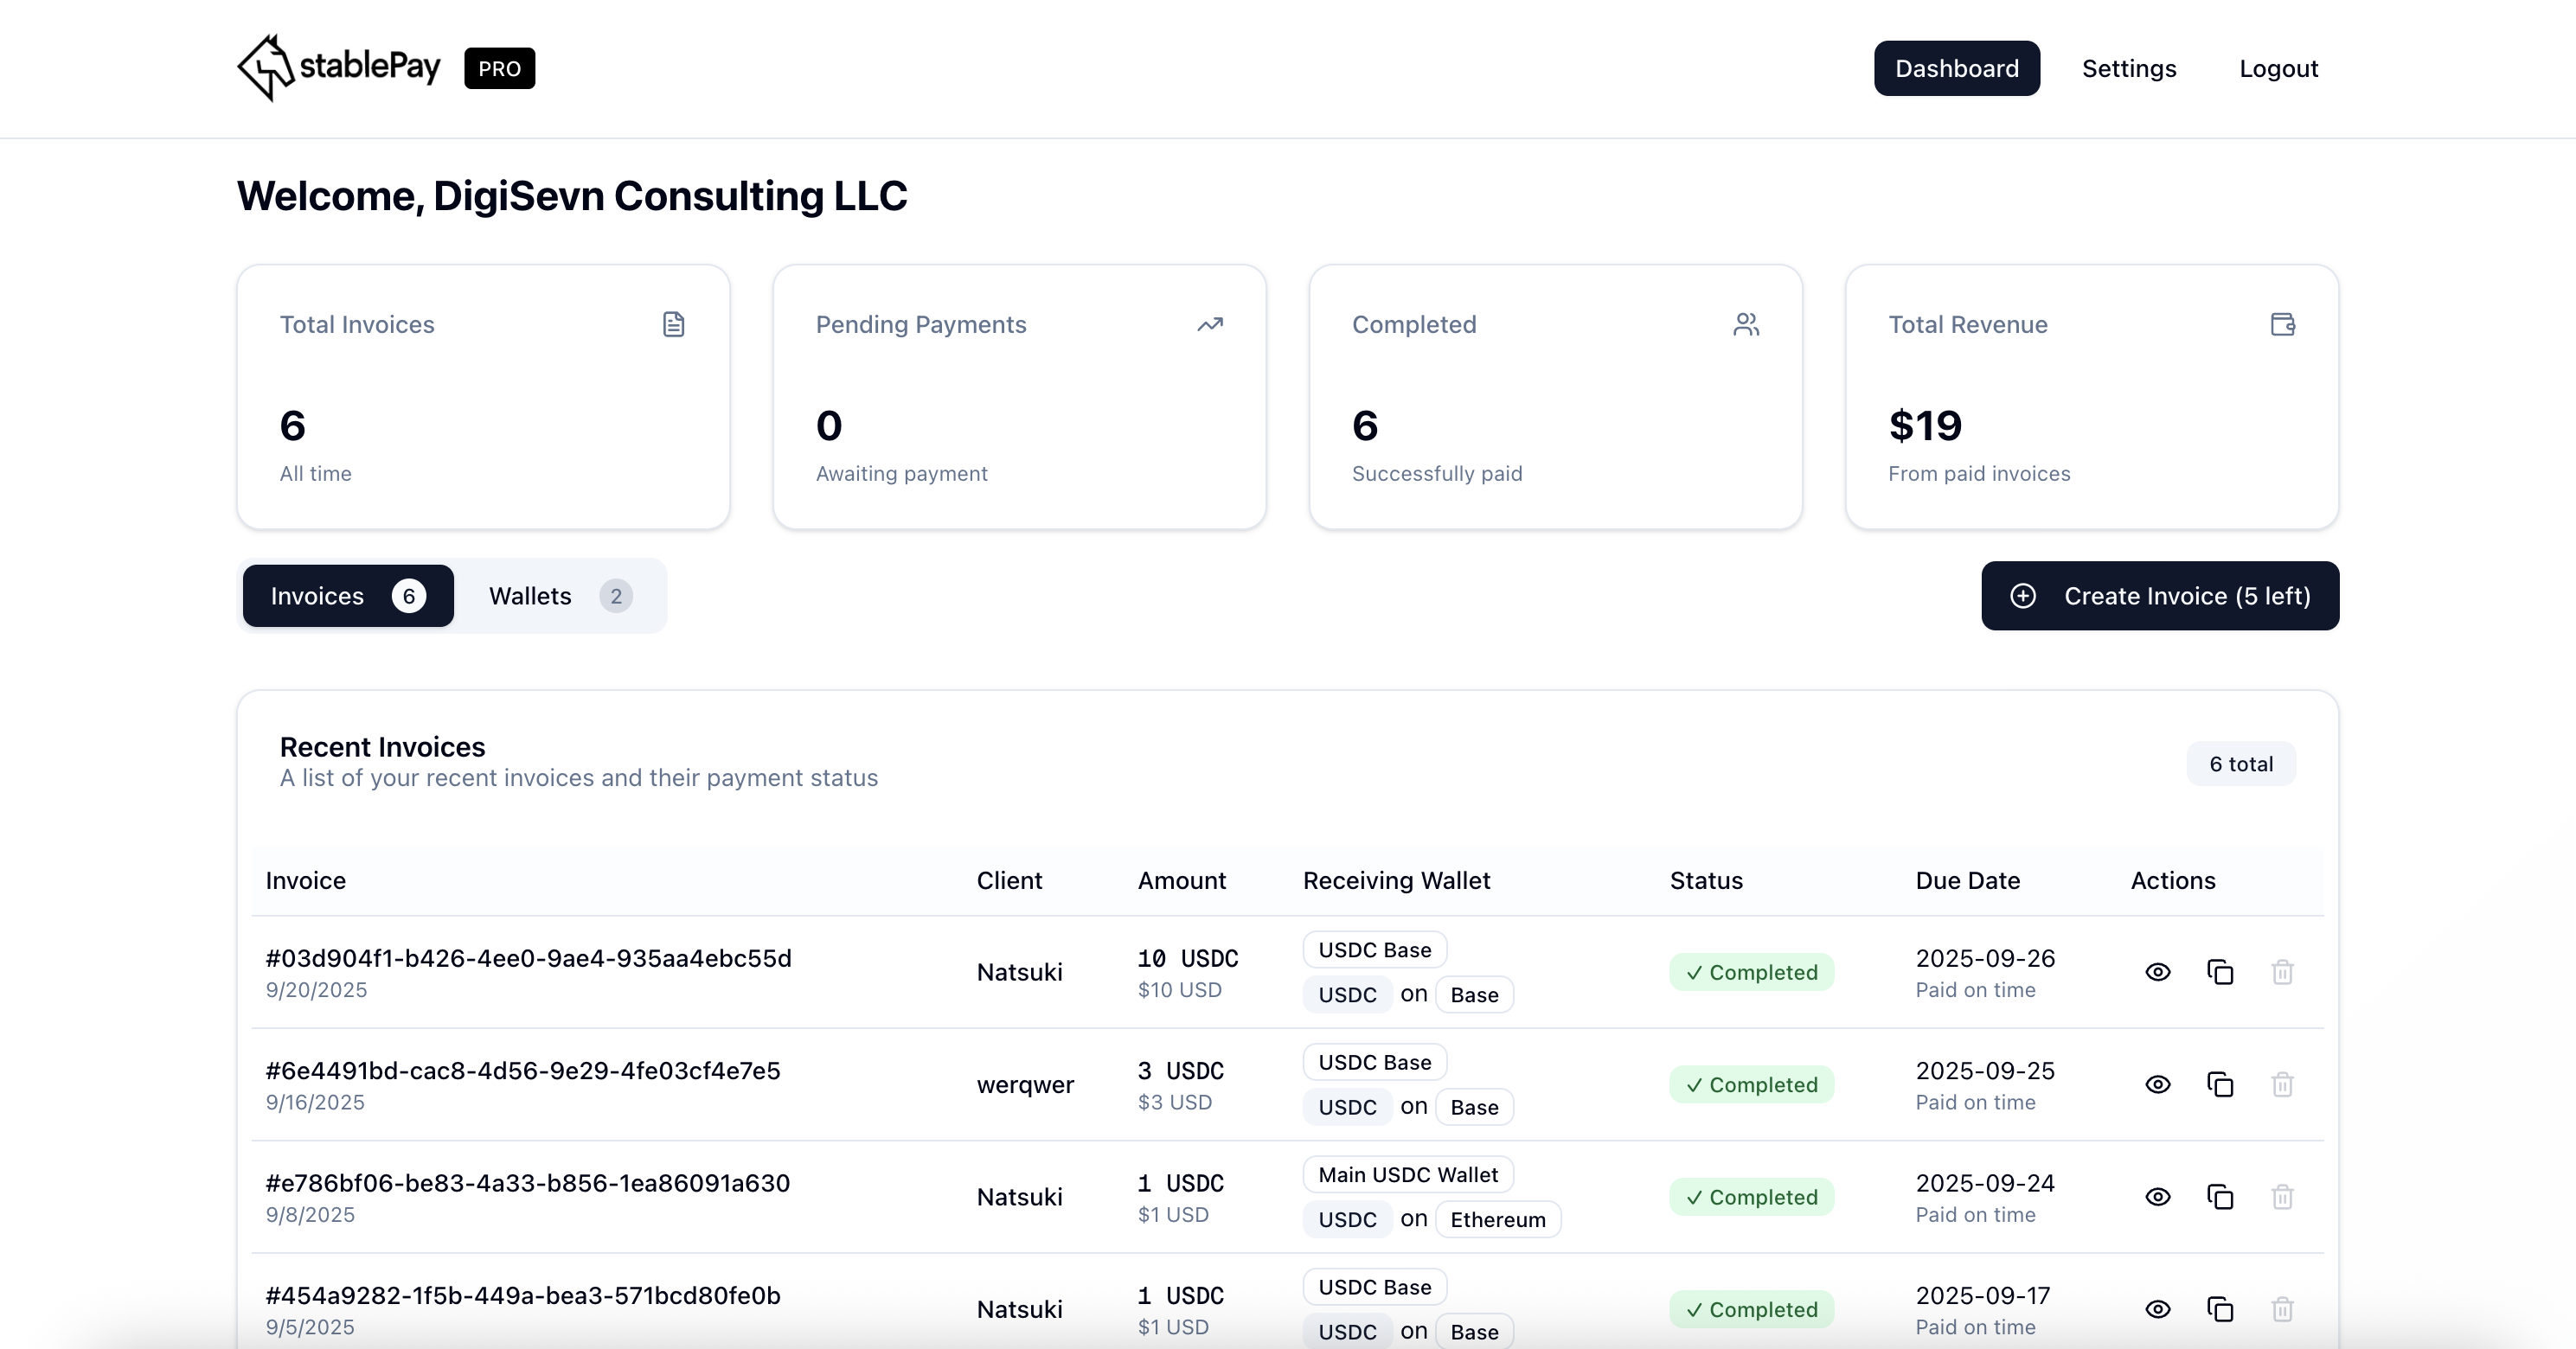Screen dimensions: 2576x1349
Task: Go to Dashboard in navigation
Action: coord(1956,69)
